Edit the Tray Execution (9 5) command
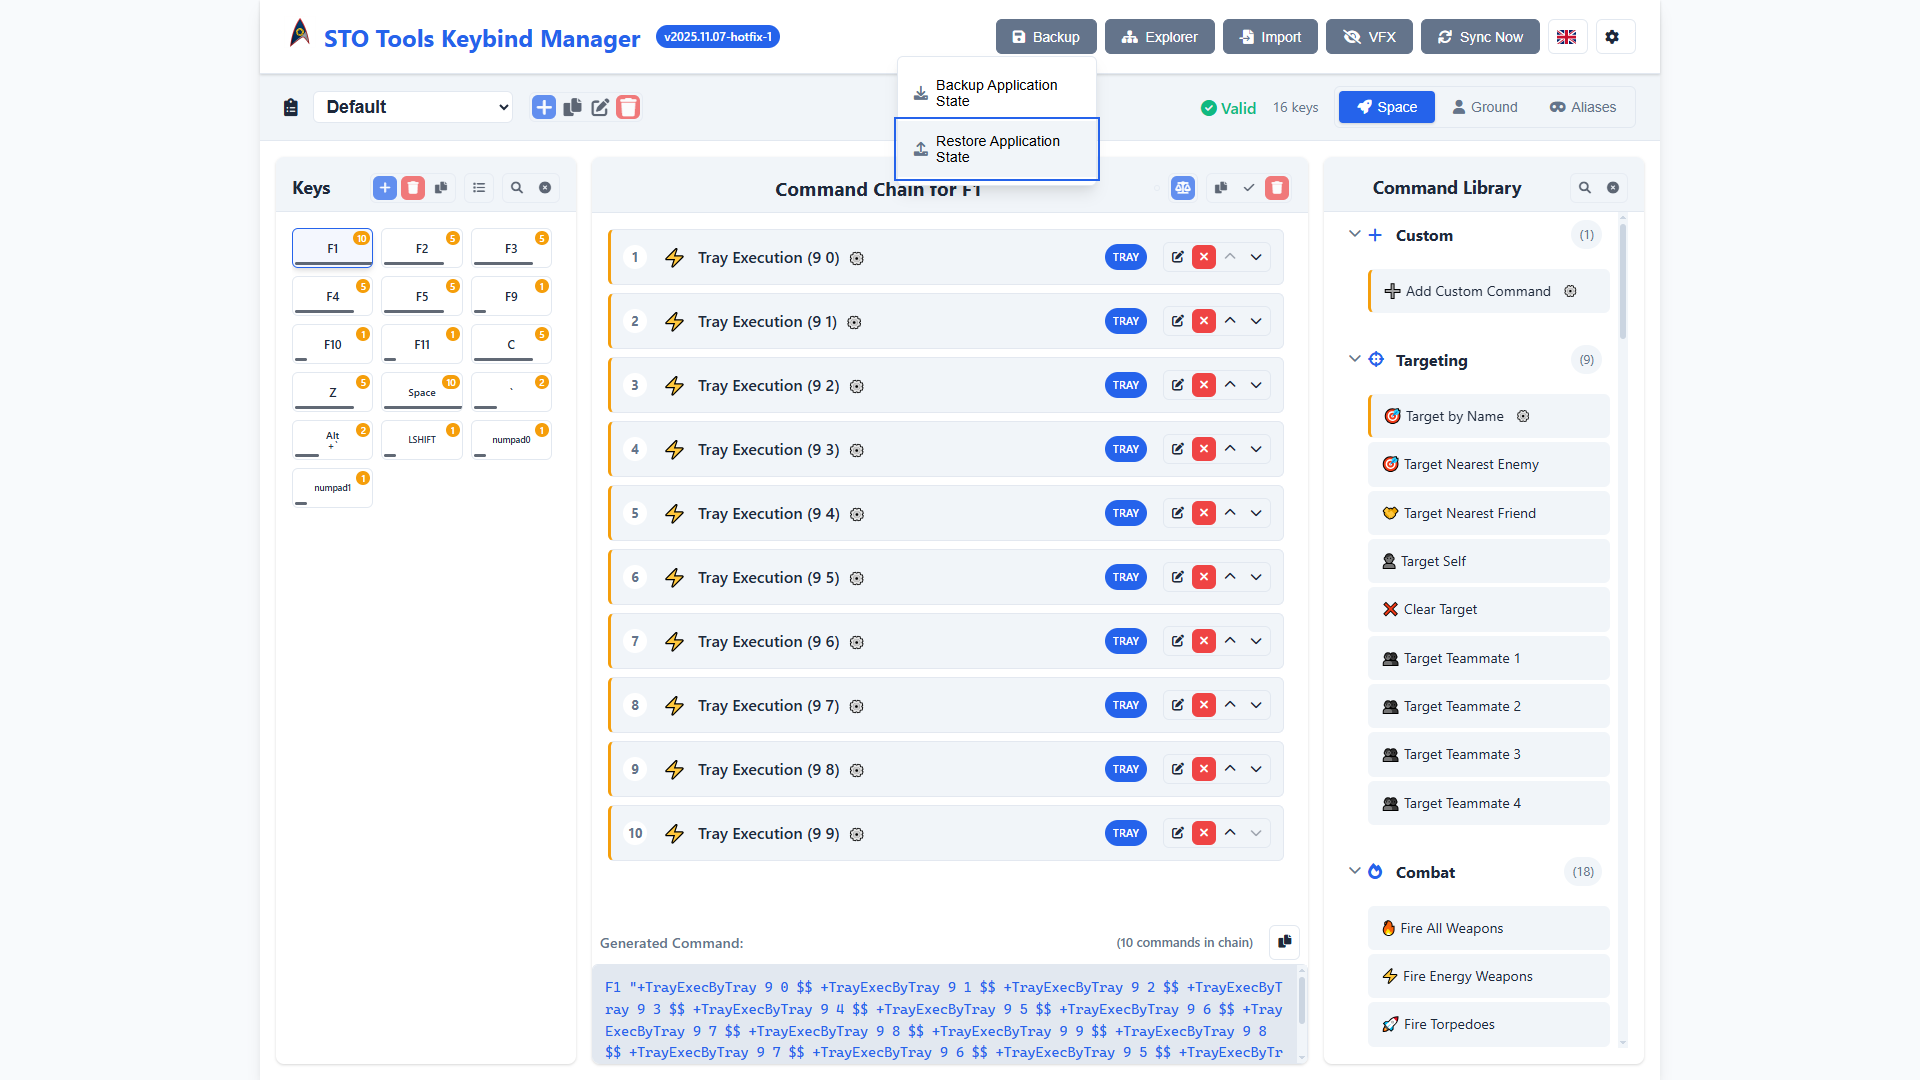The image size is (1920, 1080). tap(1178, 577)
